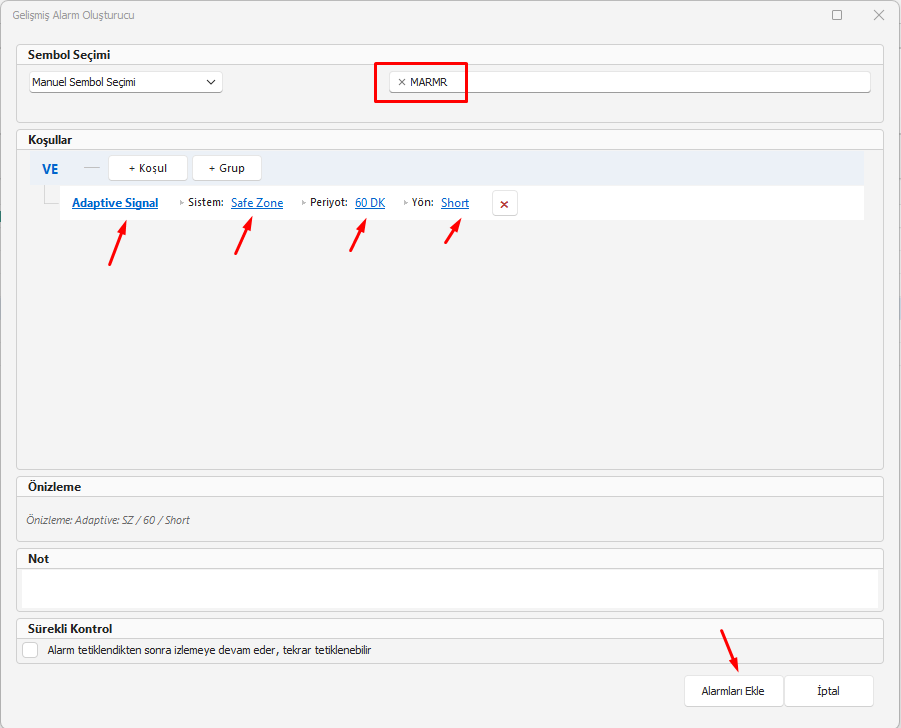Select the preview text 'Önizleme: Adaptive: SZ / 60 / Short'
The height and width of the screenshot is (728, 901).
108,520
